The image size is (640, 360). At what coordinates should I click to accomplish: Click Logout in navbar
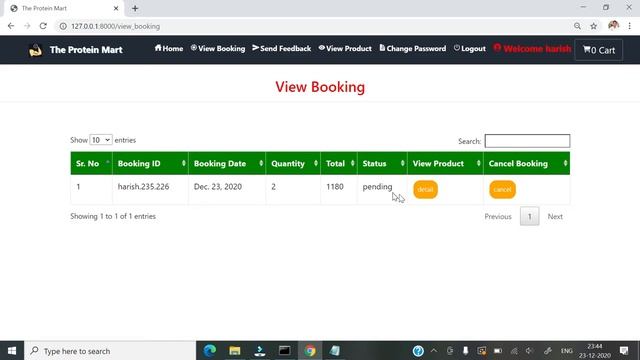pyautogui.click(x=470, y=48)
